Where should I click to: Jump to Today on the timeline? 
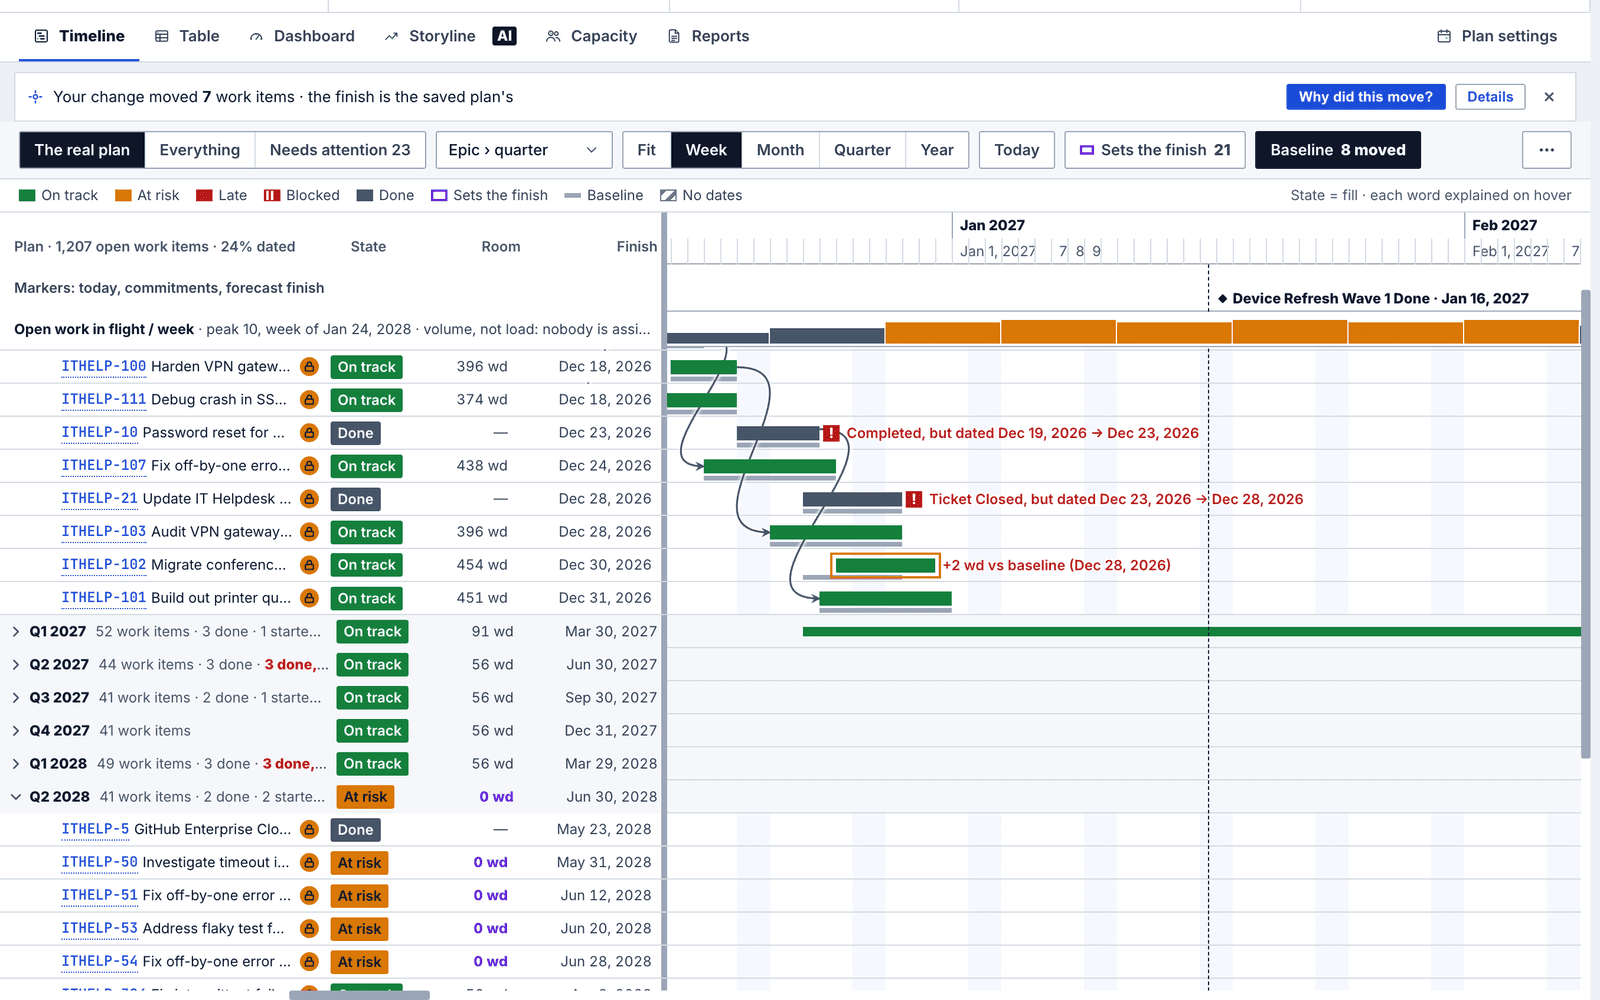1017,150
